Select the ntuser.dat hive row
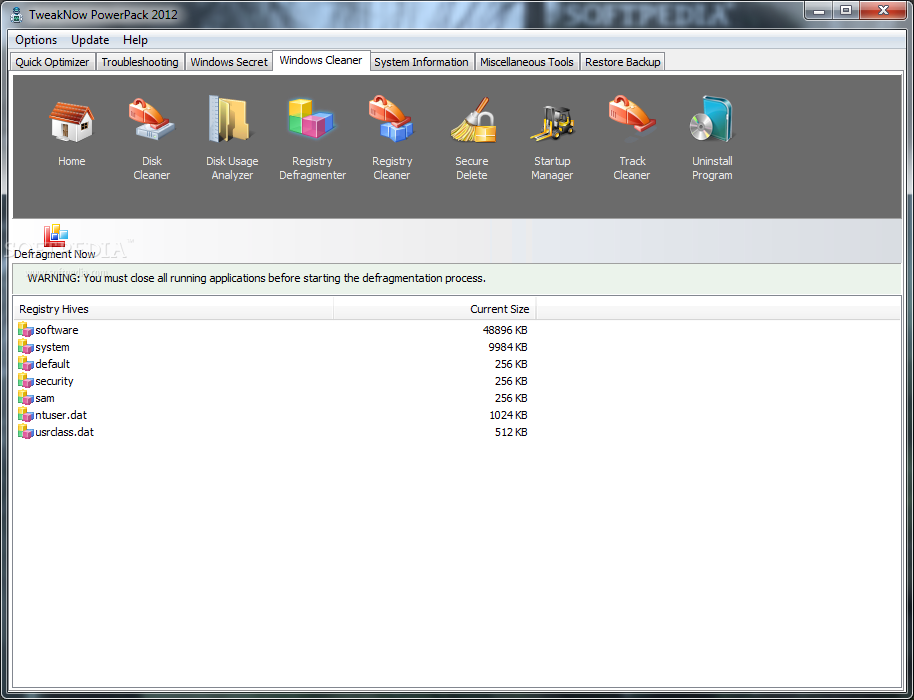914x700 pixels. point(274,415)
